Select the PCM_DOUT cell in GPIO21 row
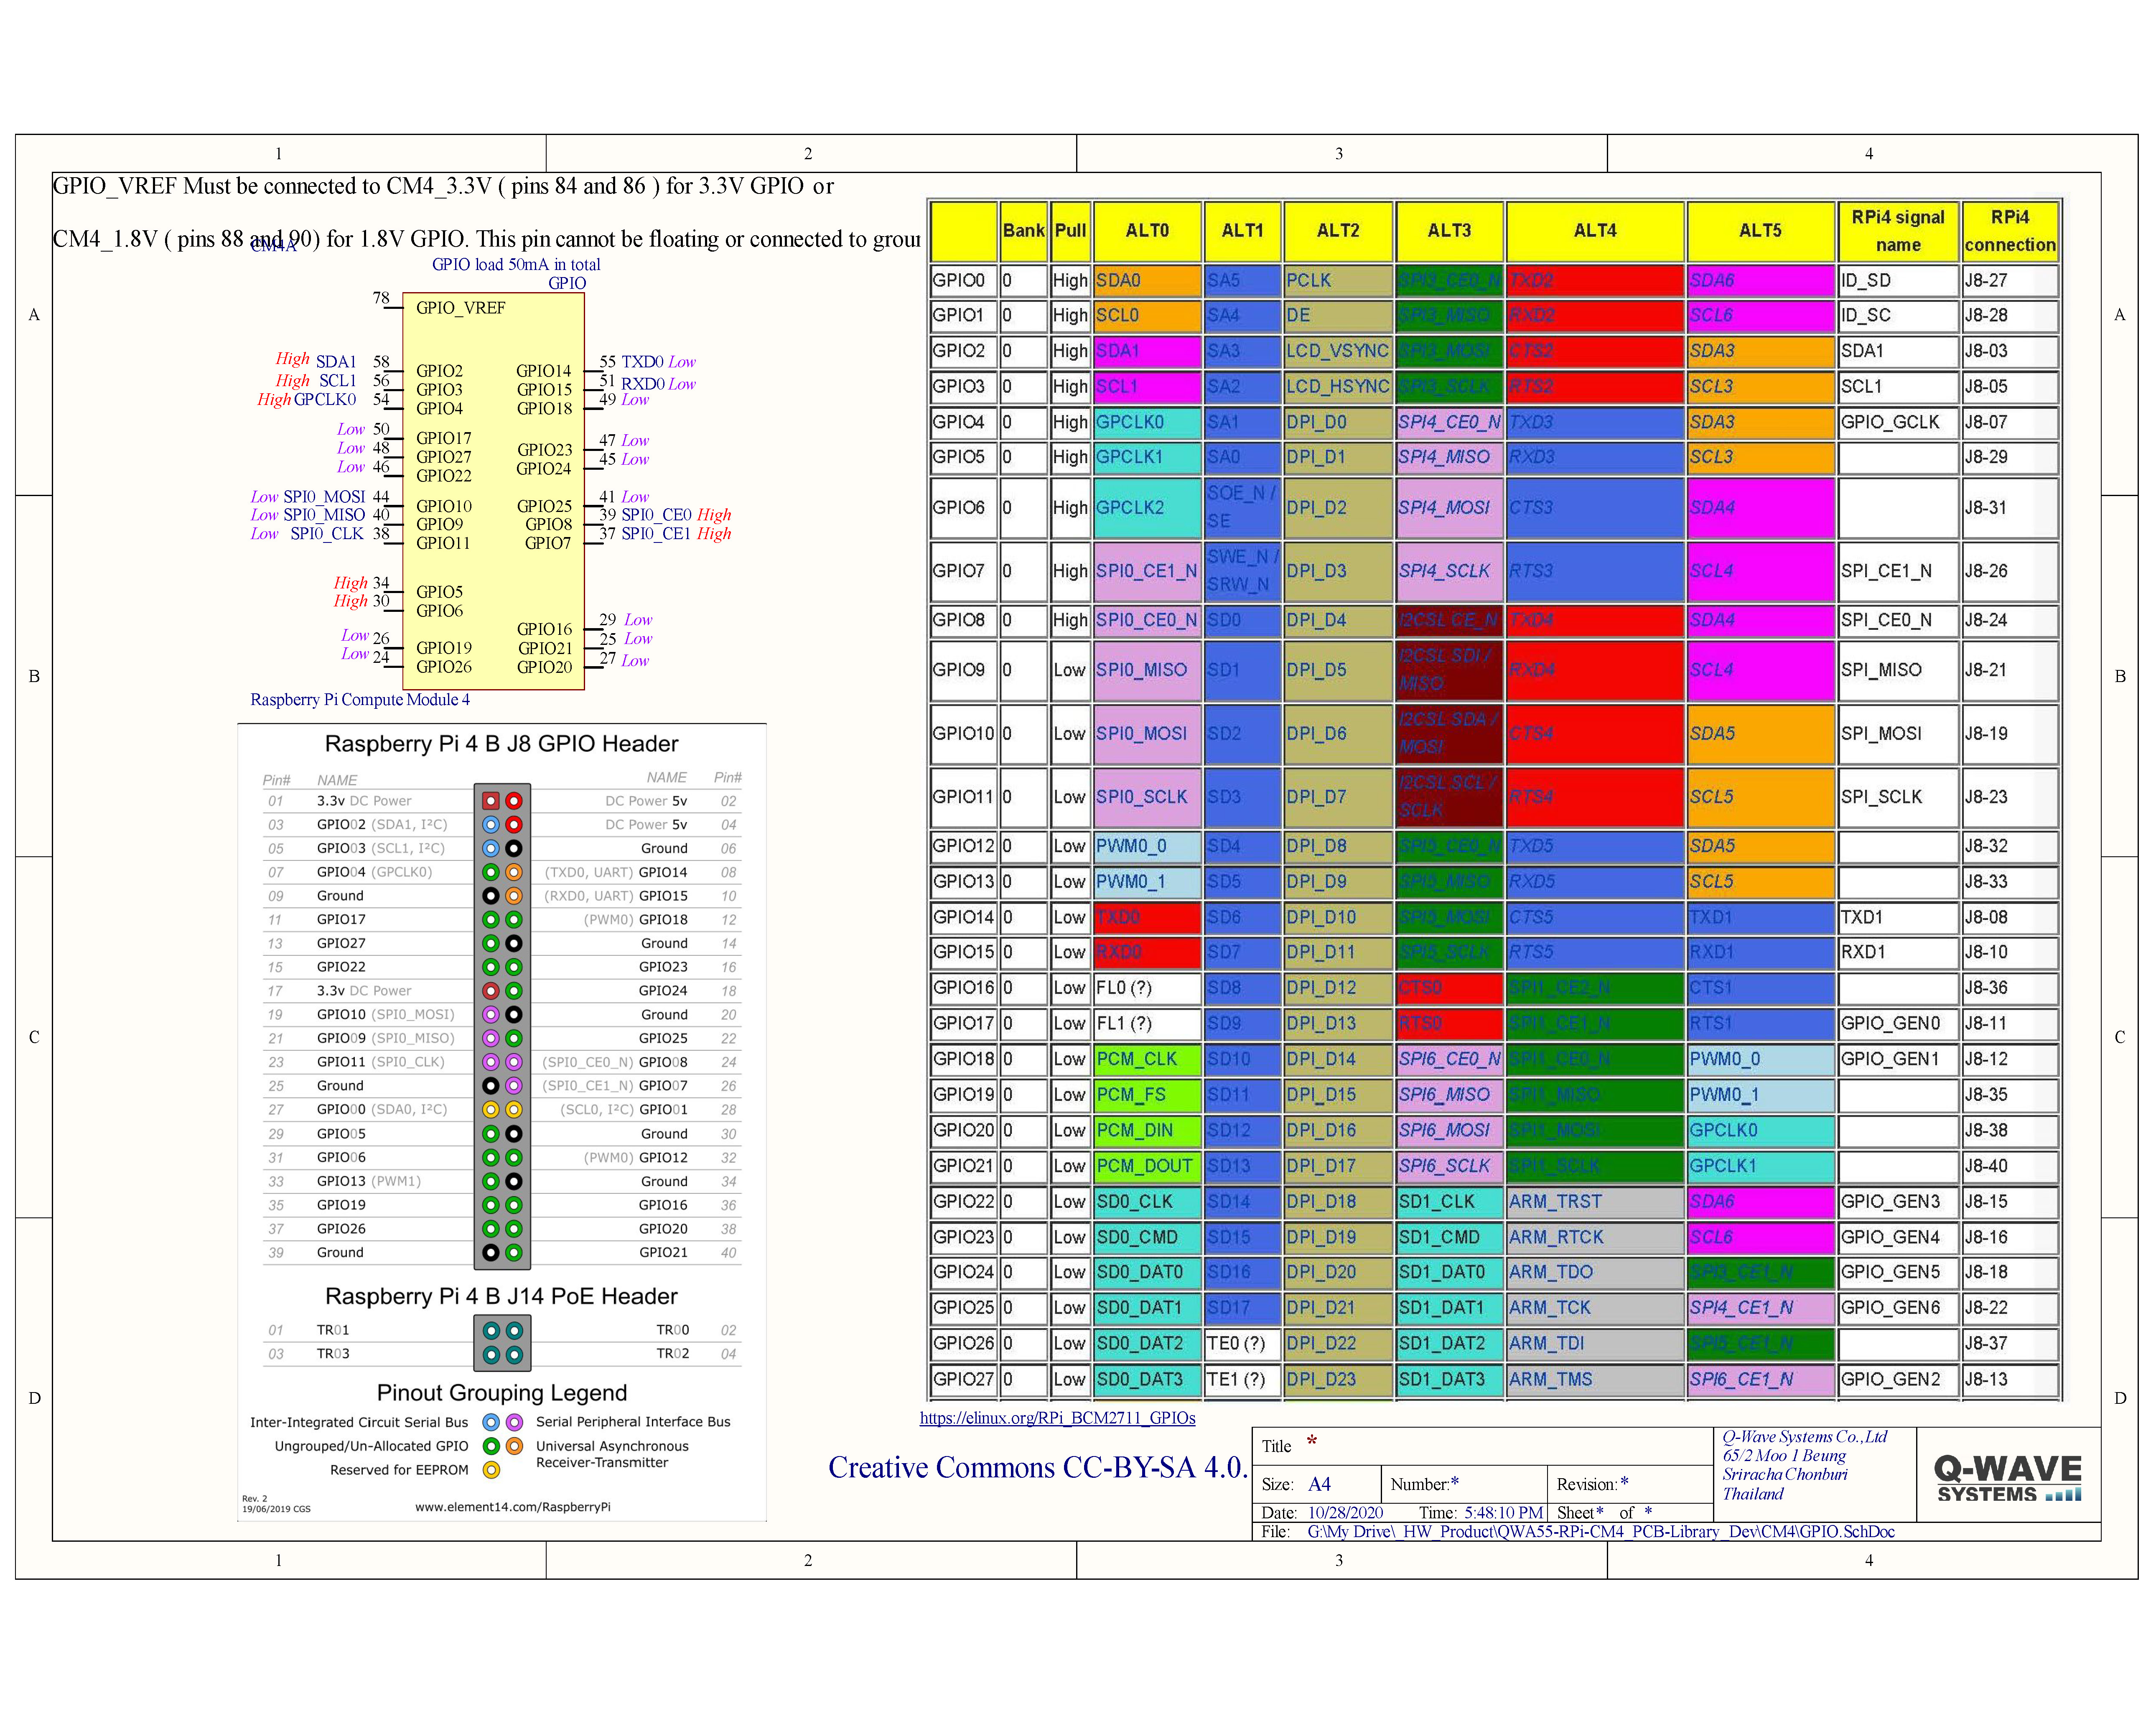 1147,1166
